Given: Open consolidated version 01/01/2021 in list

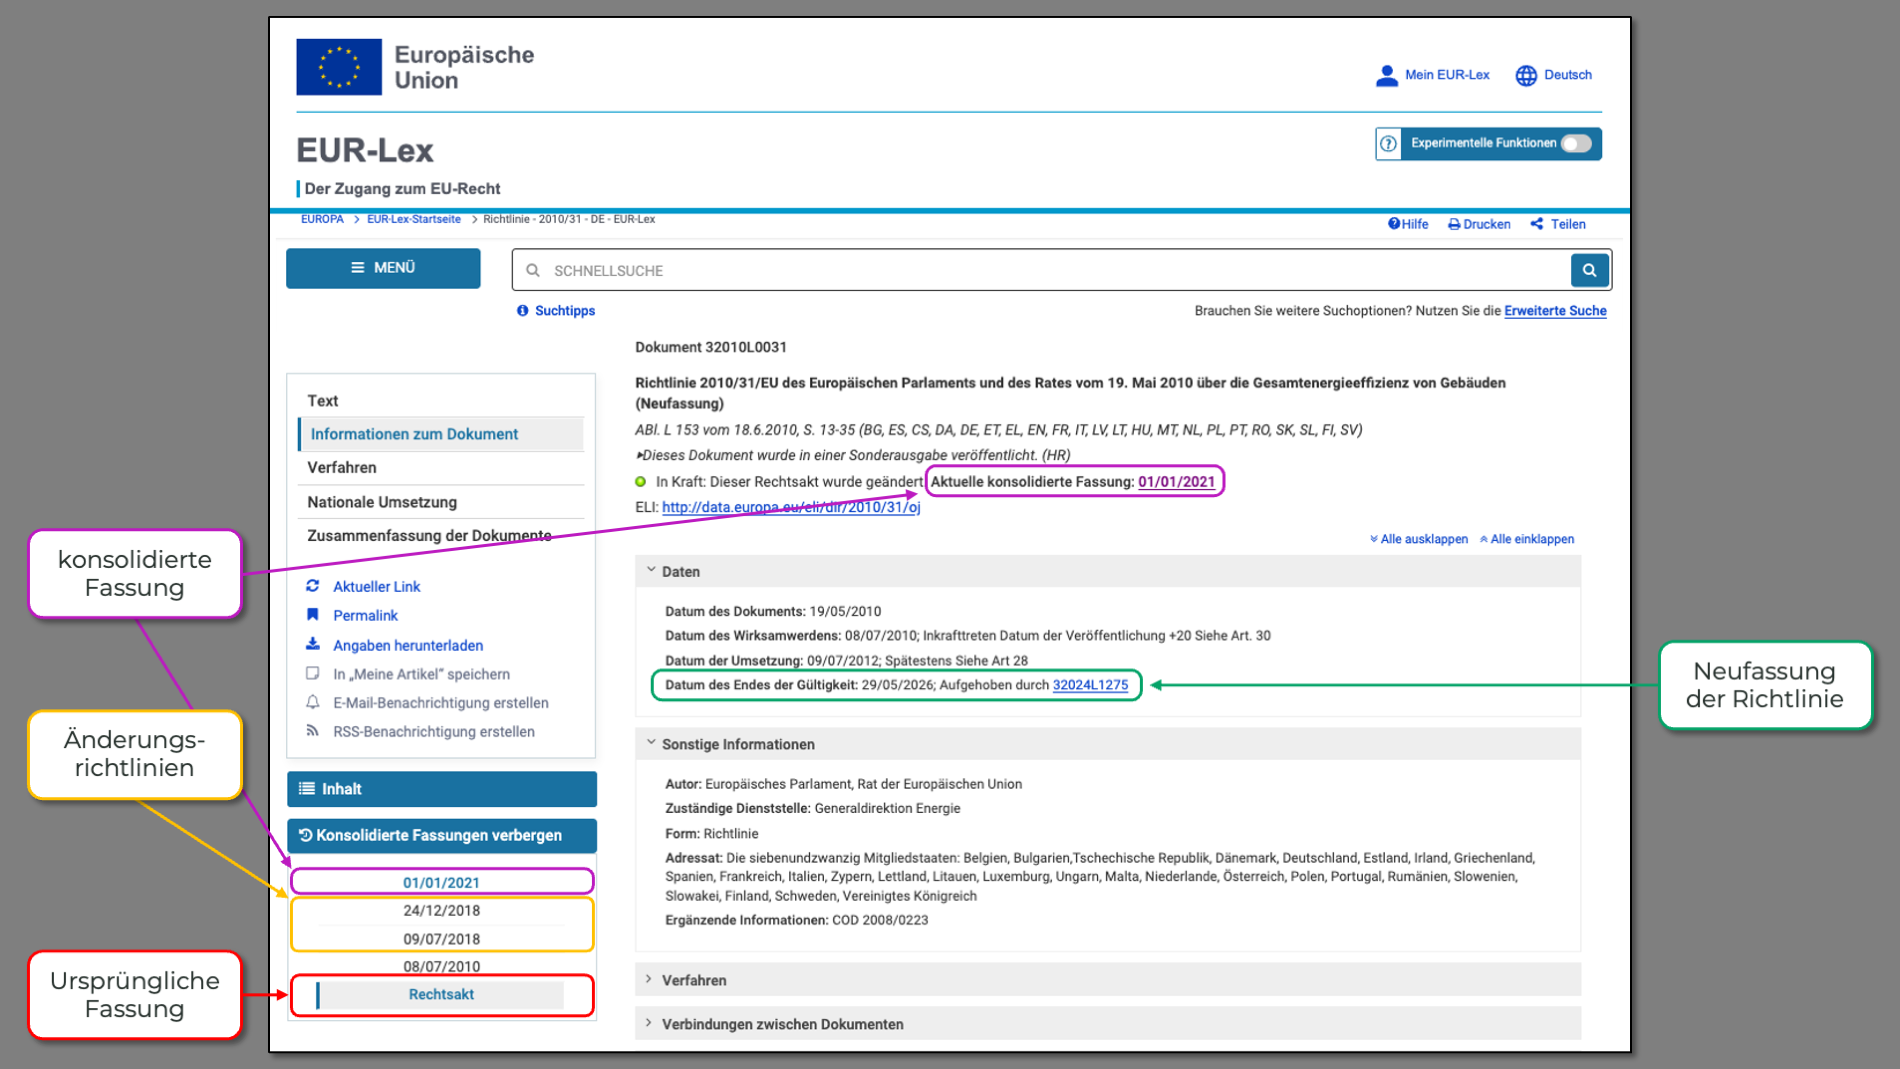Looking at the screenshot, I should point(441,883).
